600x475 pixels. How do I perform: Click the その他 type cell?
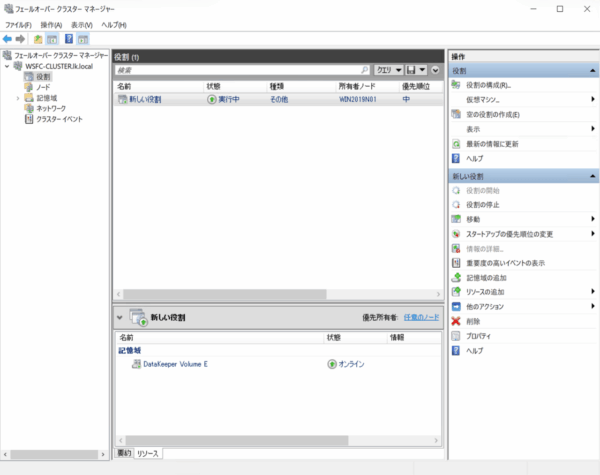[x=279, y=100]
